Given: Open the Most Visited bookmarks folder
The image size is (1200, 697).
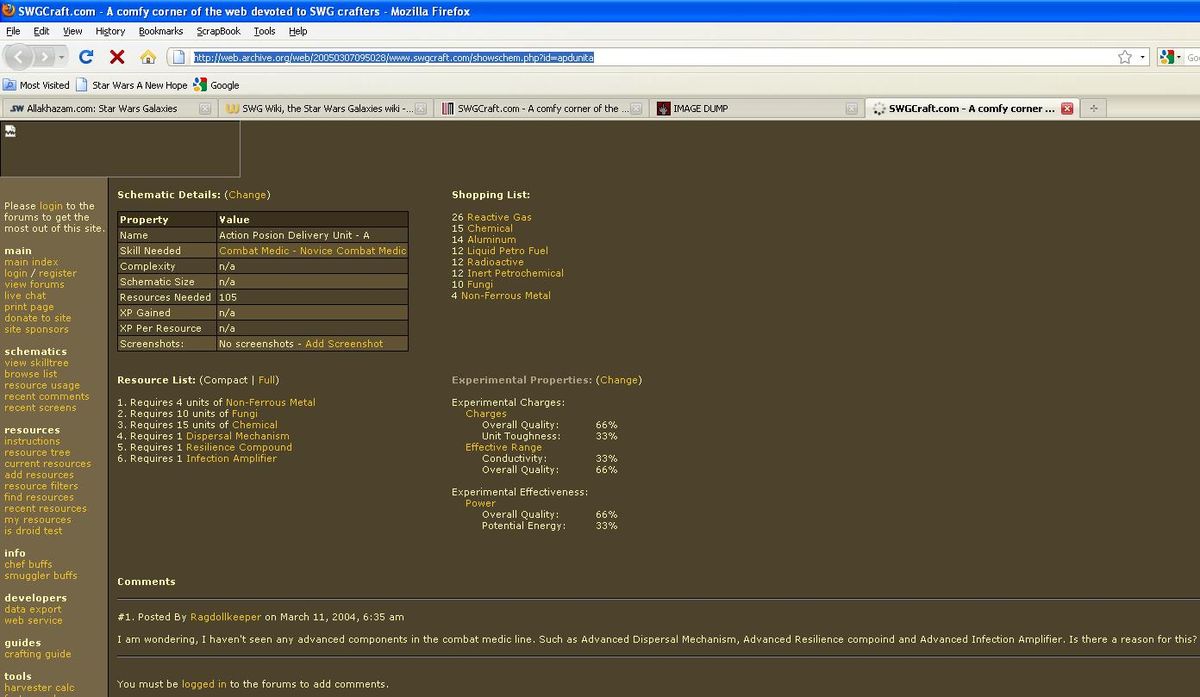Looking at the screenshot, I should click(x=37, y=85).
